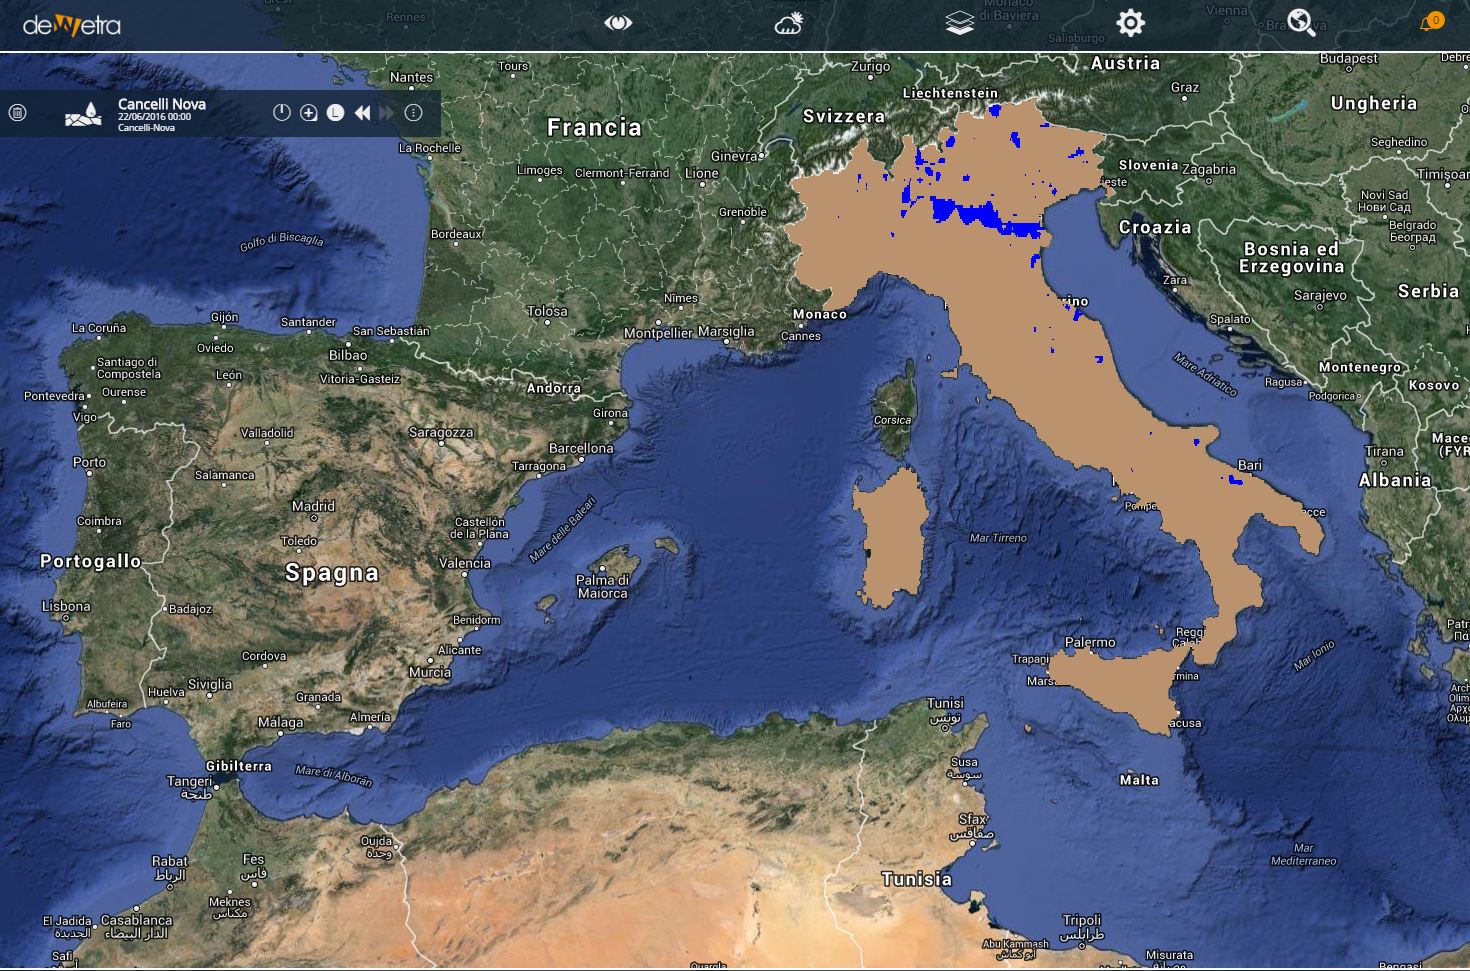Click the Austria map label

[x=1125, y=63]
